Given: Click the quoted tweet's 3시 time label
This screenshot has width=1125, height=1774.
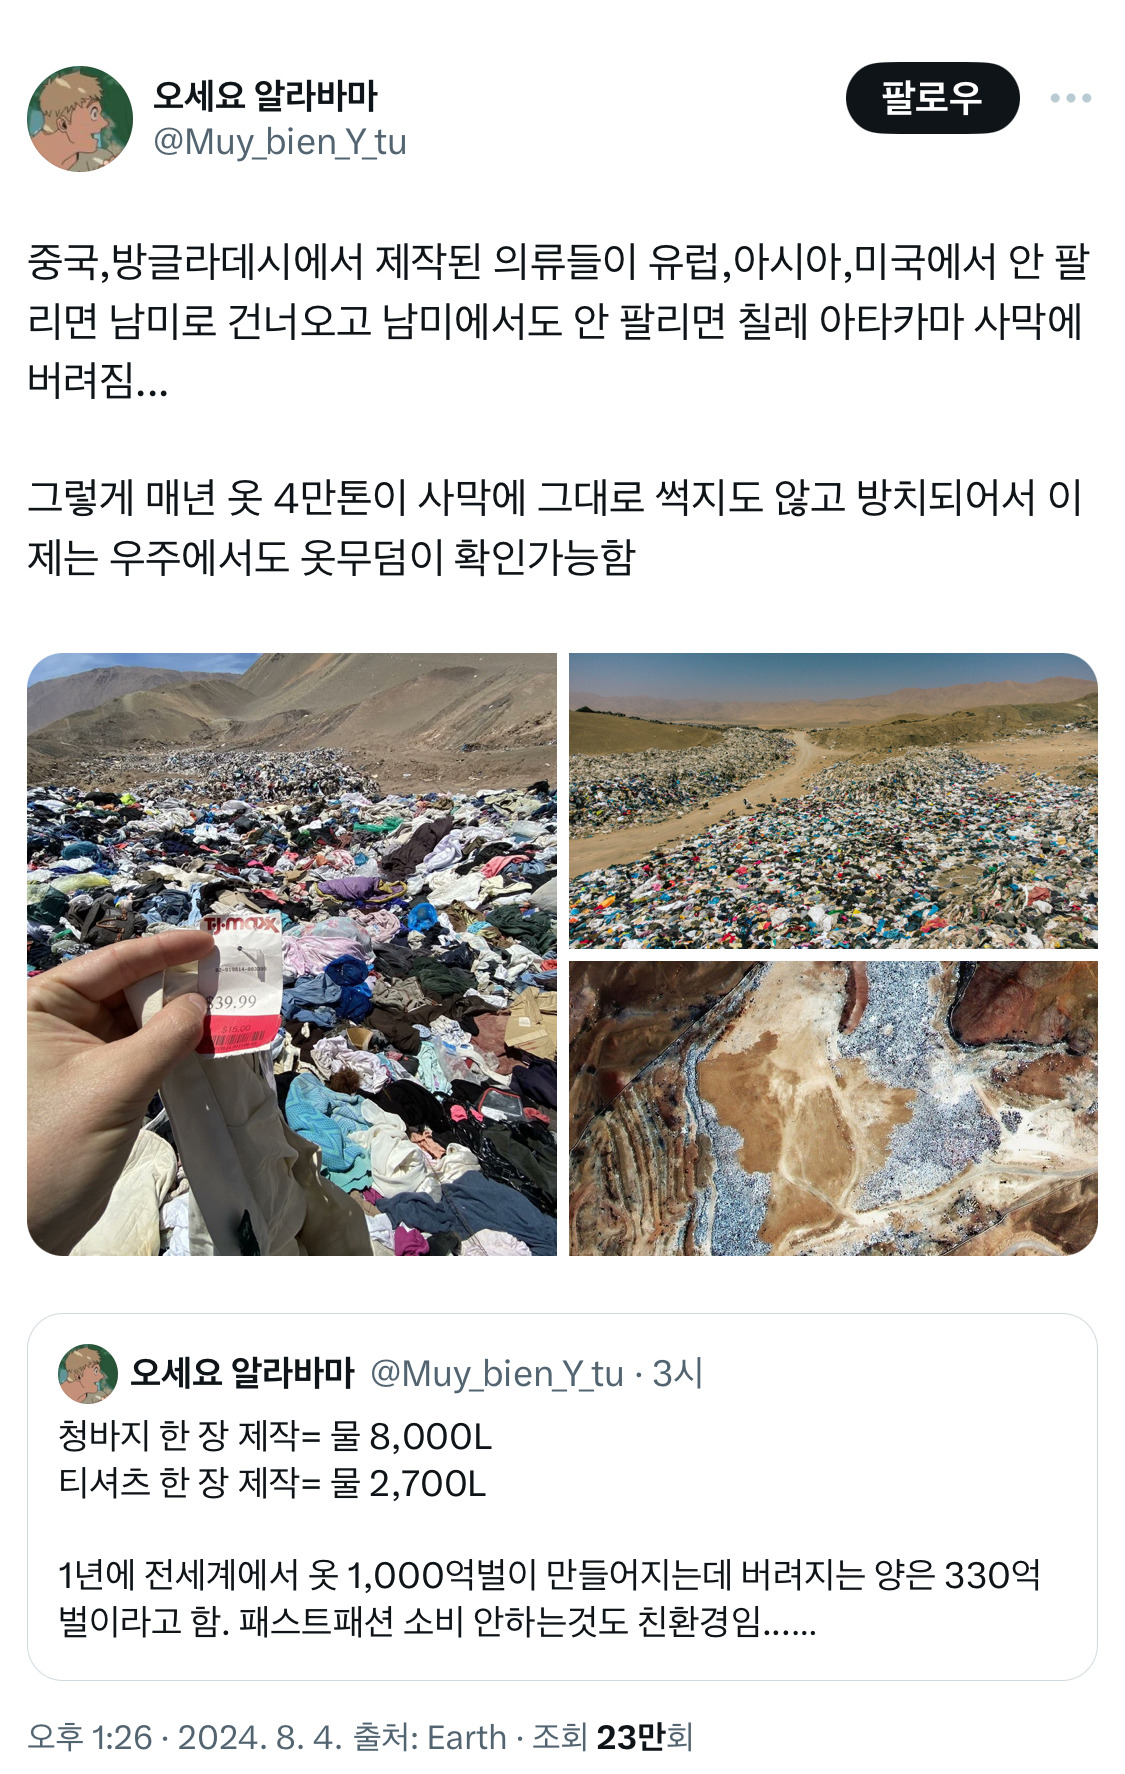Looking at the screenshot, I should 678,1374.
